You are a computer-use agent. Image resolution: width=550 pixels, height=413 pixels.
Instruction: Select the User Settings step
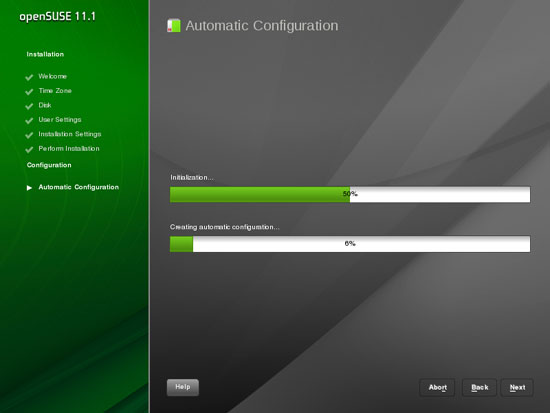click(60, 120)
